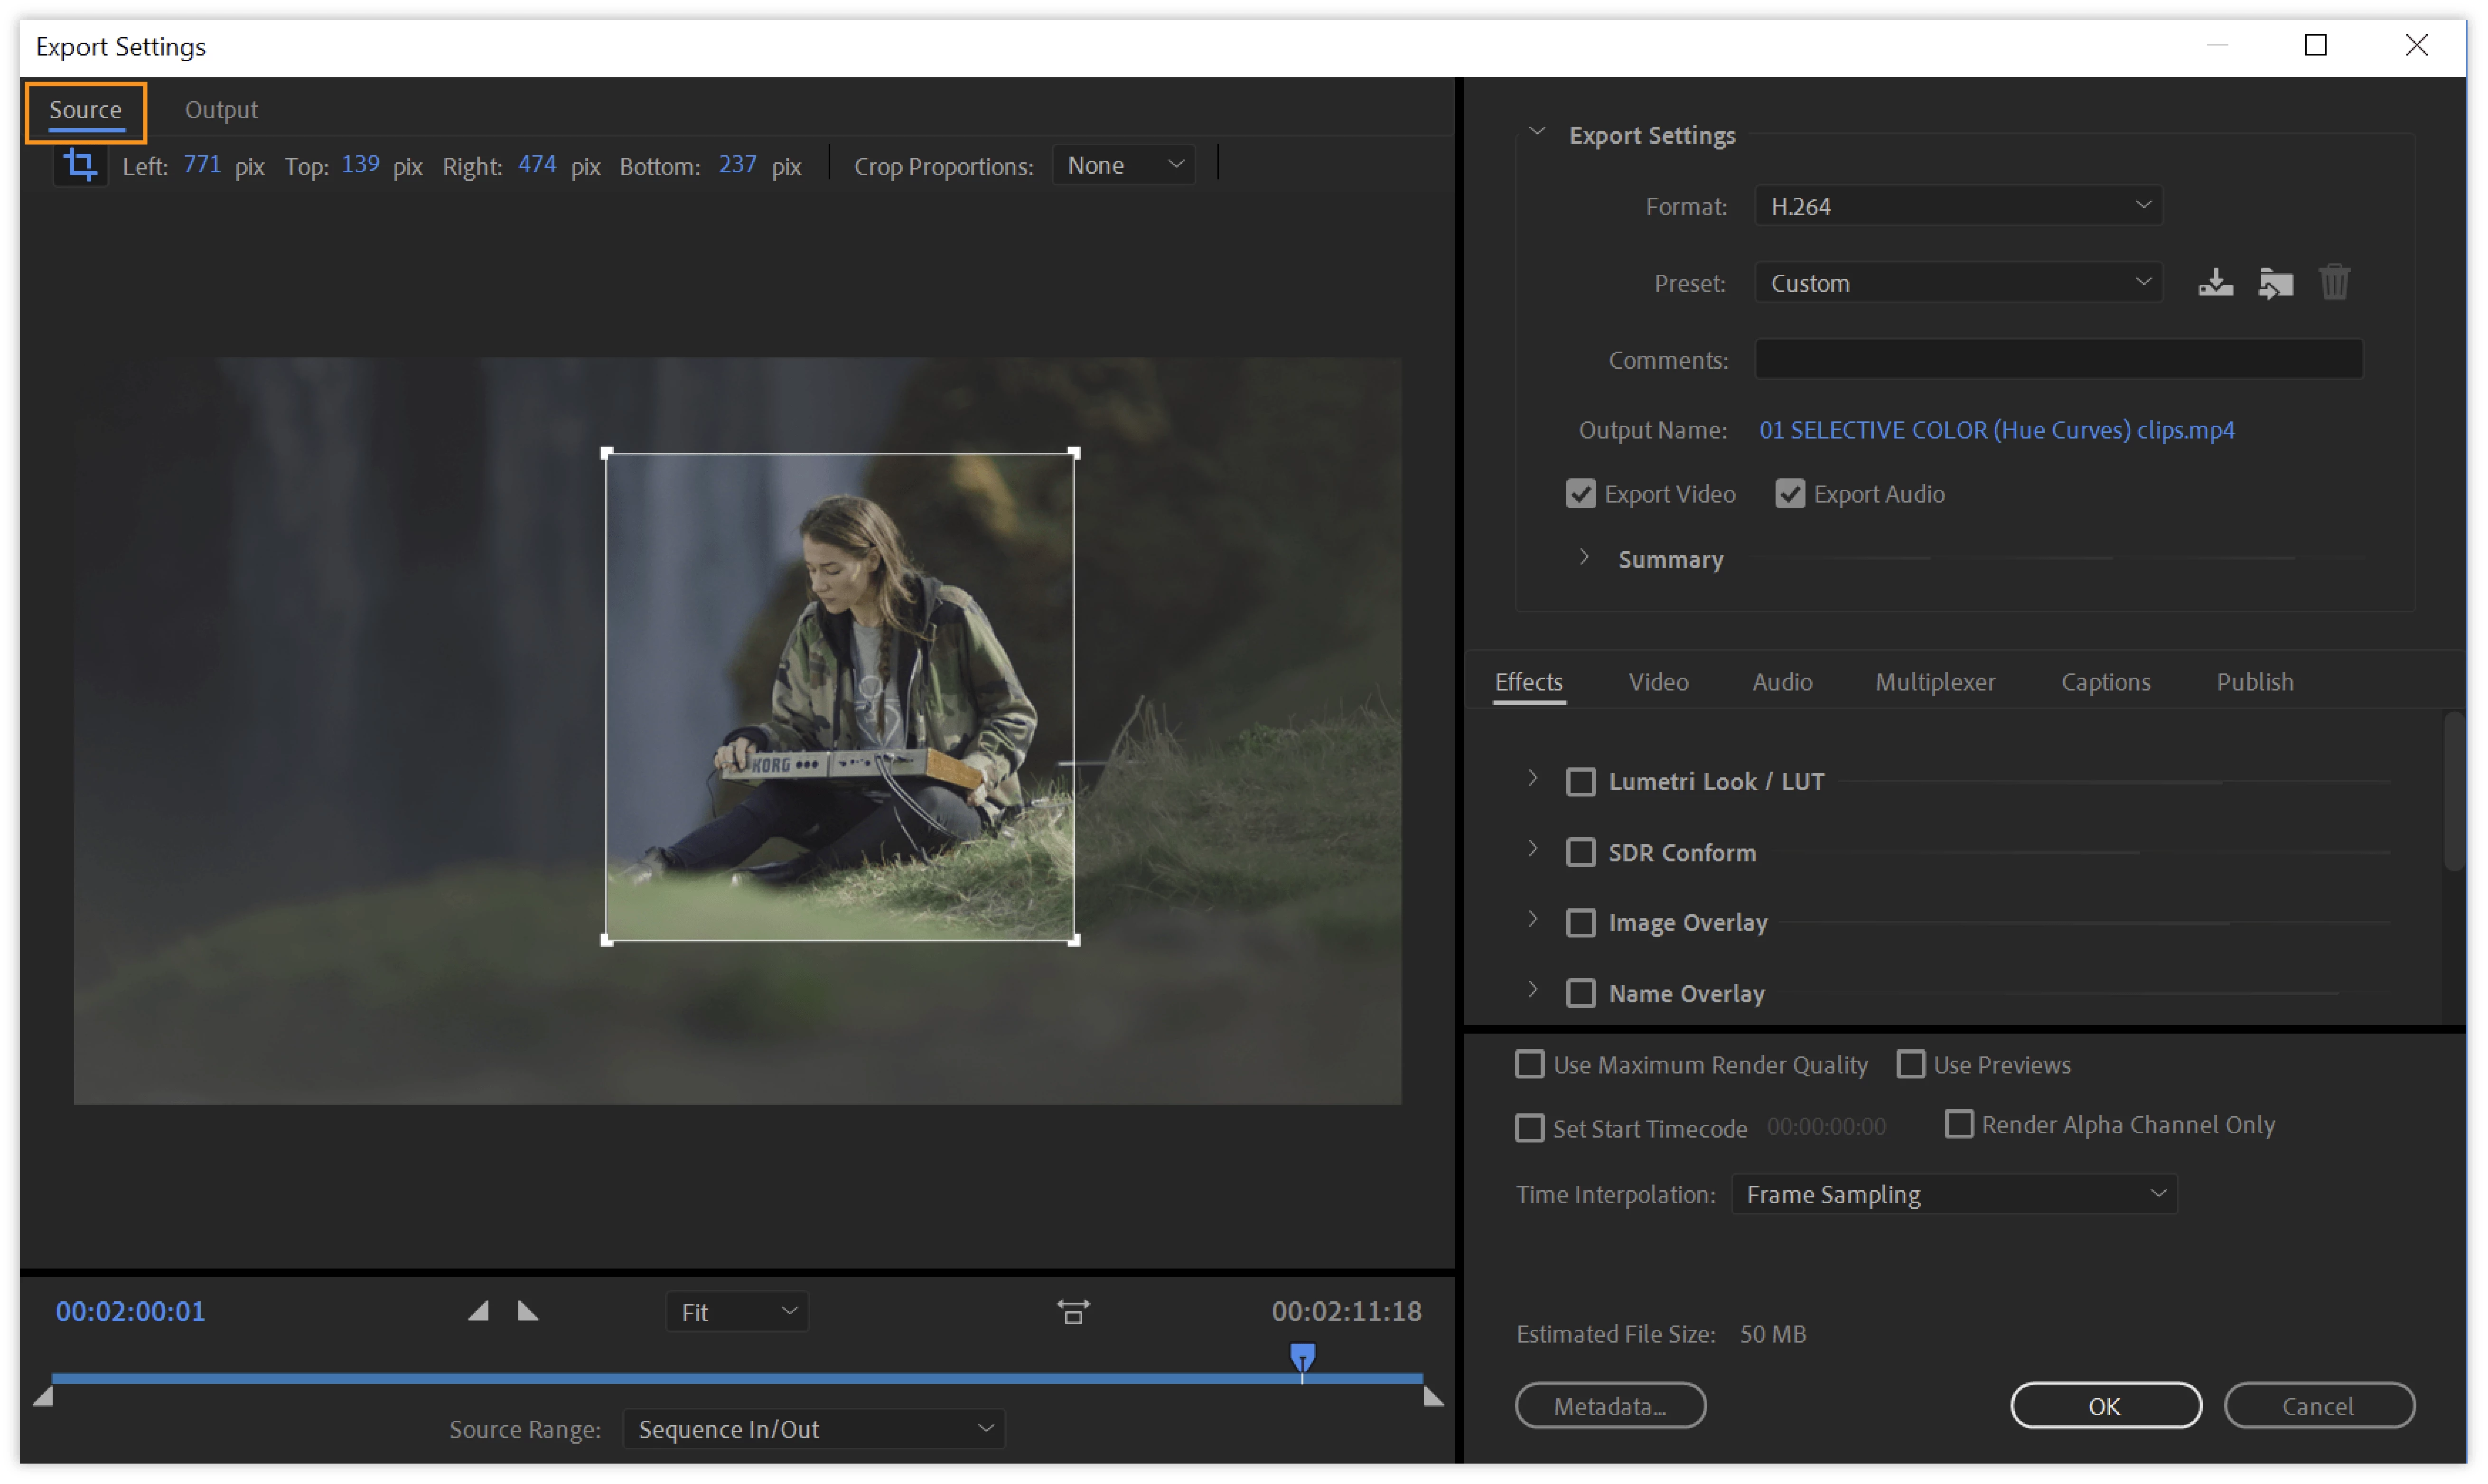
Task: Click the crop output video icon
Action: click(80, 165)
